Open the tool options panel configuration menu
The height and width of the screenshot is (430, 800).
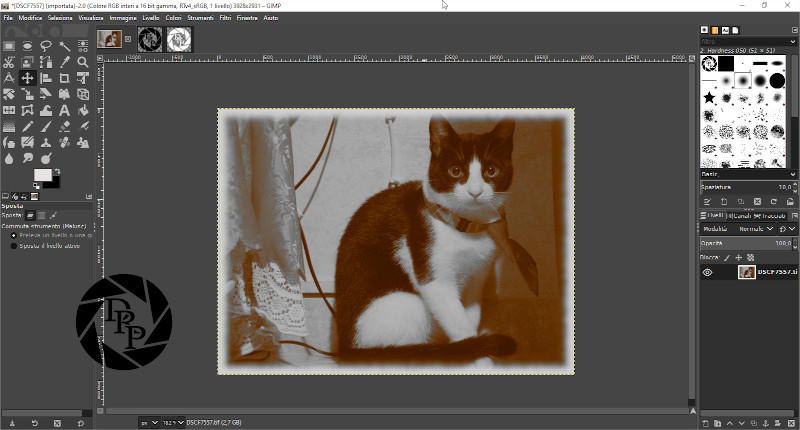point(89,196)
